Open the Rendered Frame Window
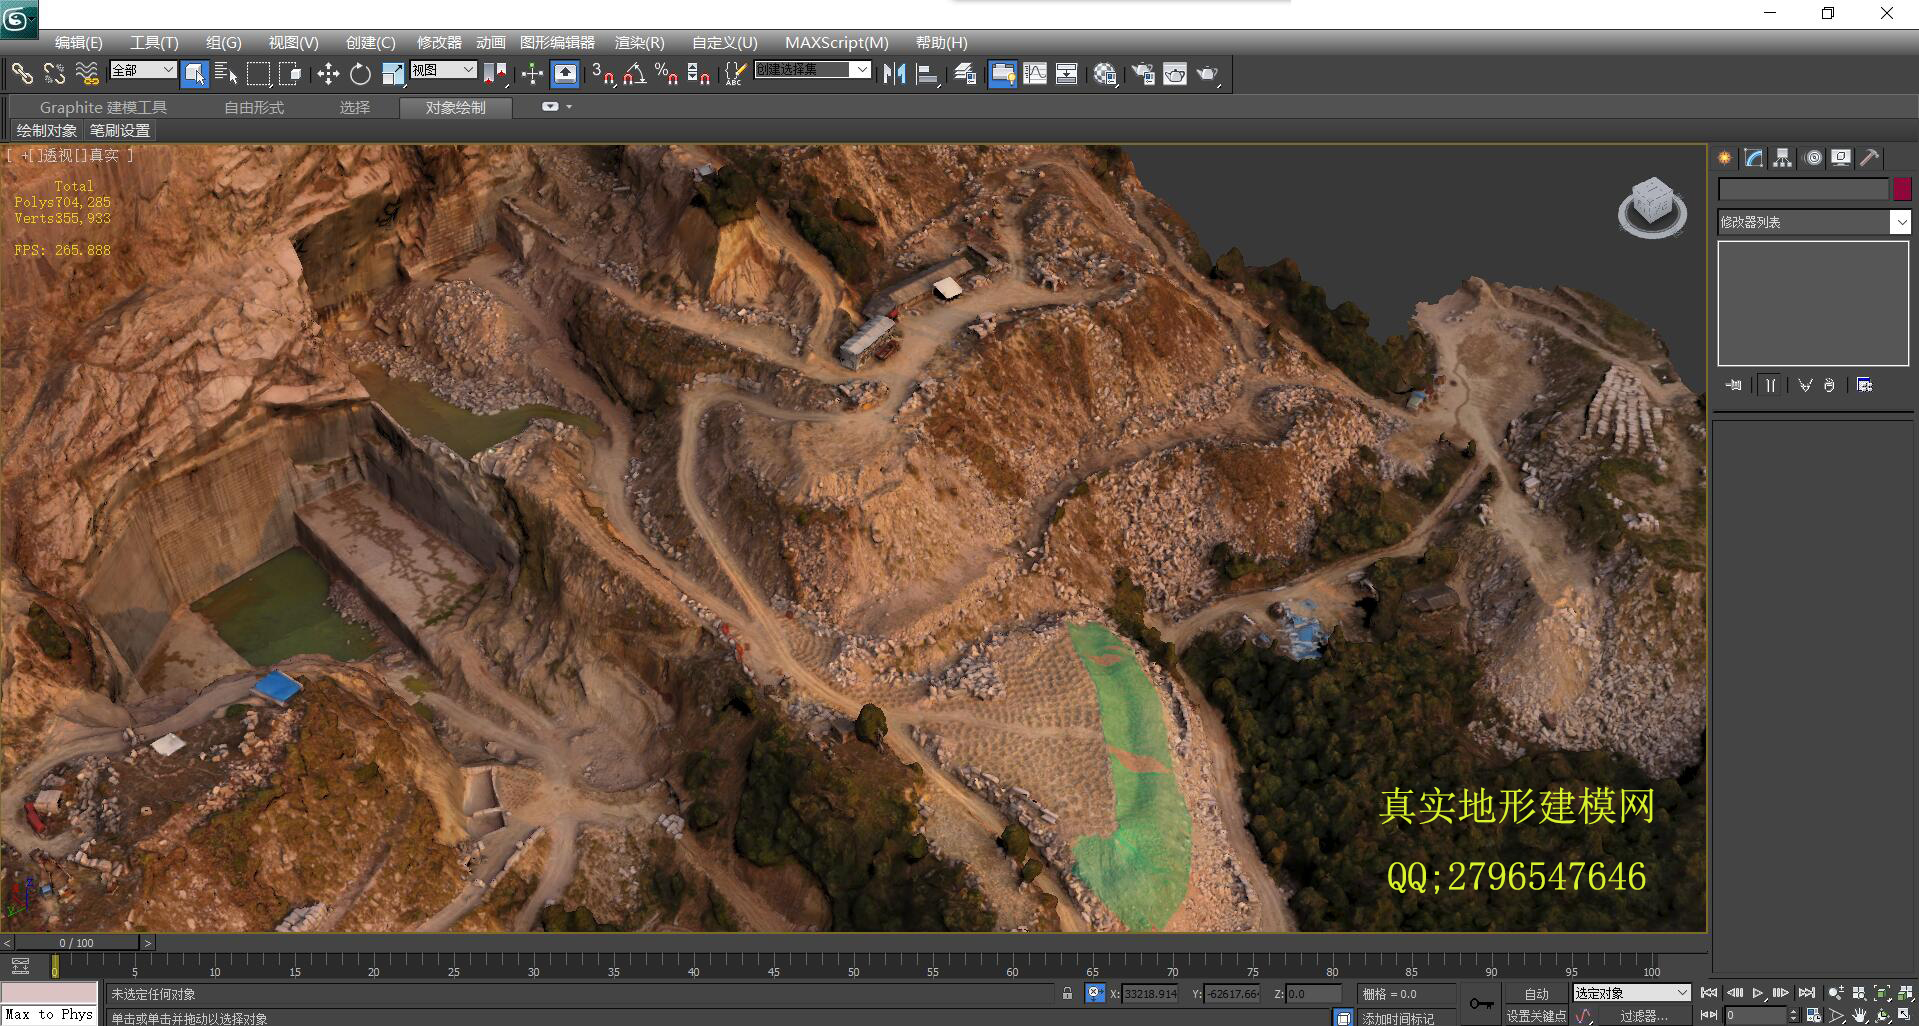The image size is (1919, 1026). pos(1175,73)
